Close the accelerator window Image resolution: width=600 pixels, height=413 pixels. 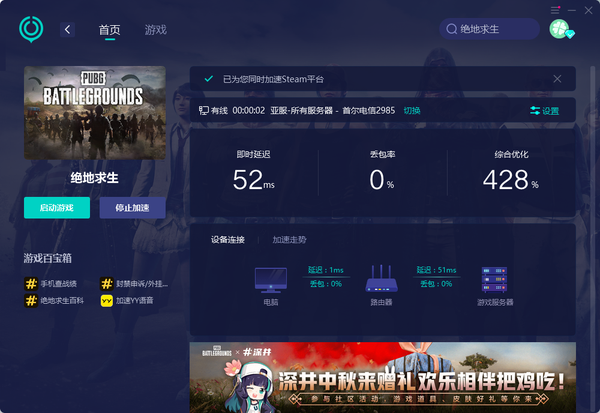coord(589,10)
